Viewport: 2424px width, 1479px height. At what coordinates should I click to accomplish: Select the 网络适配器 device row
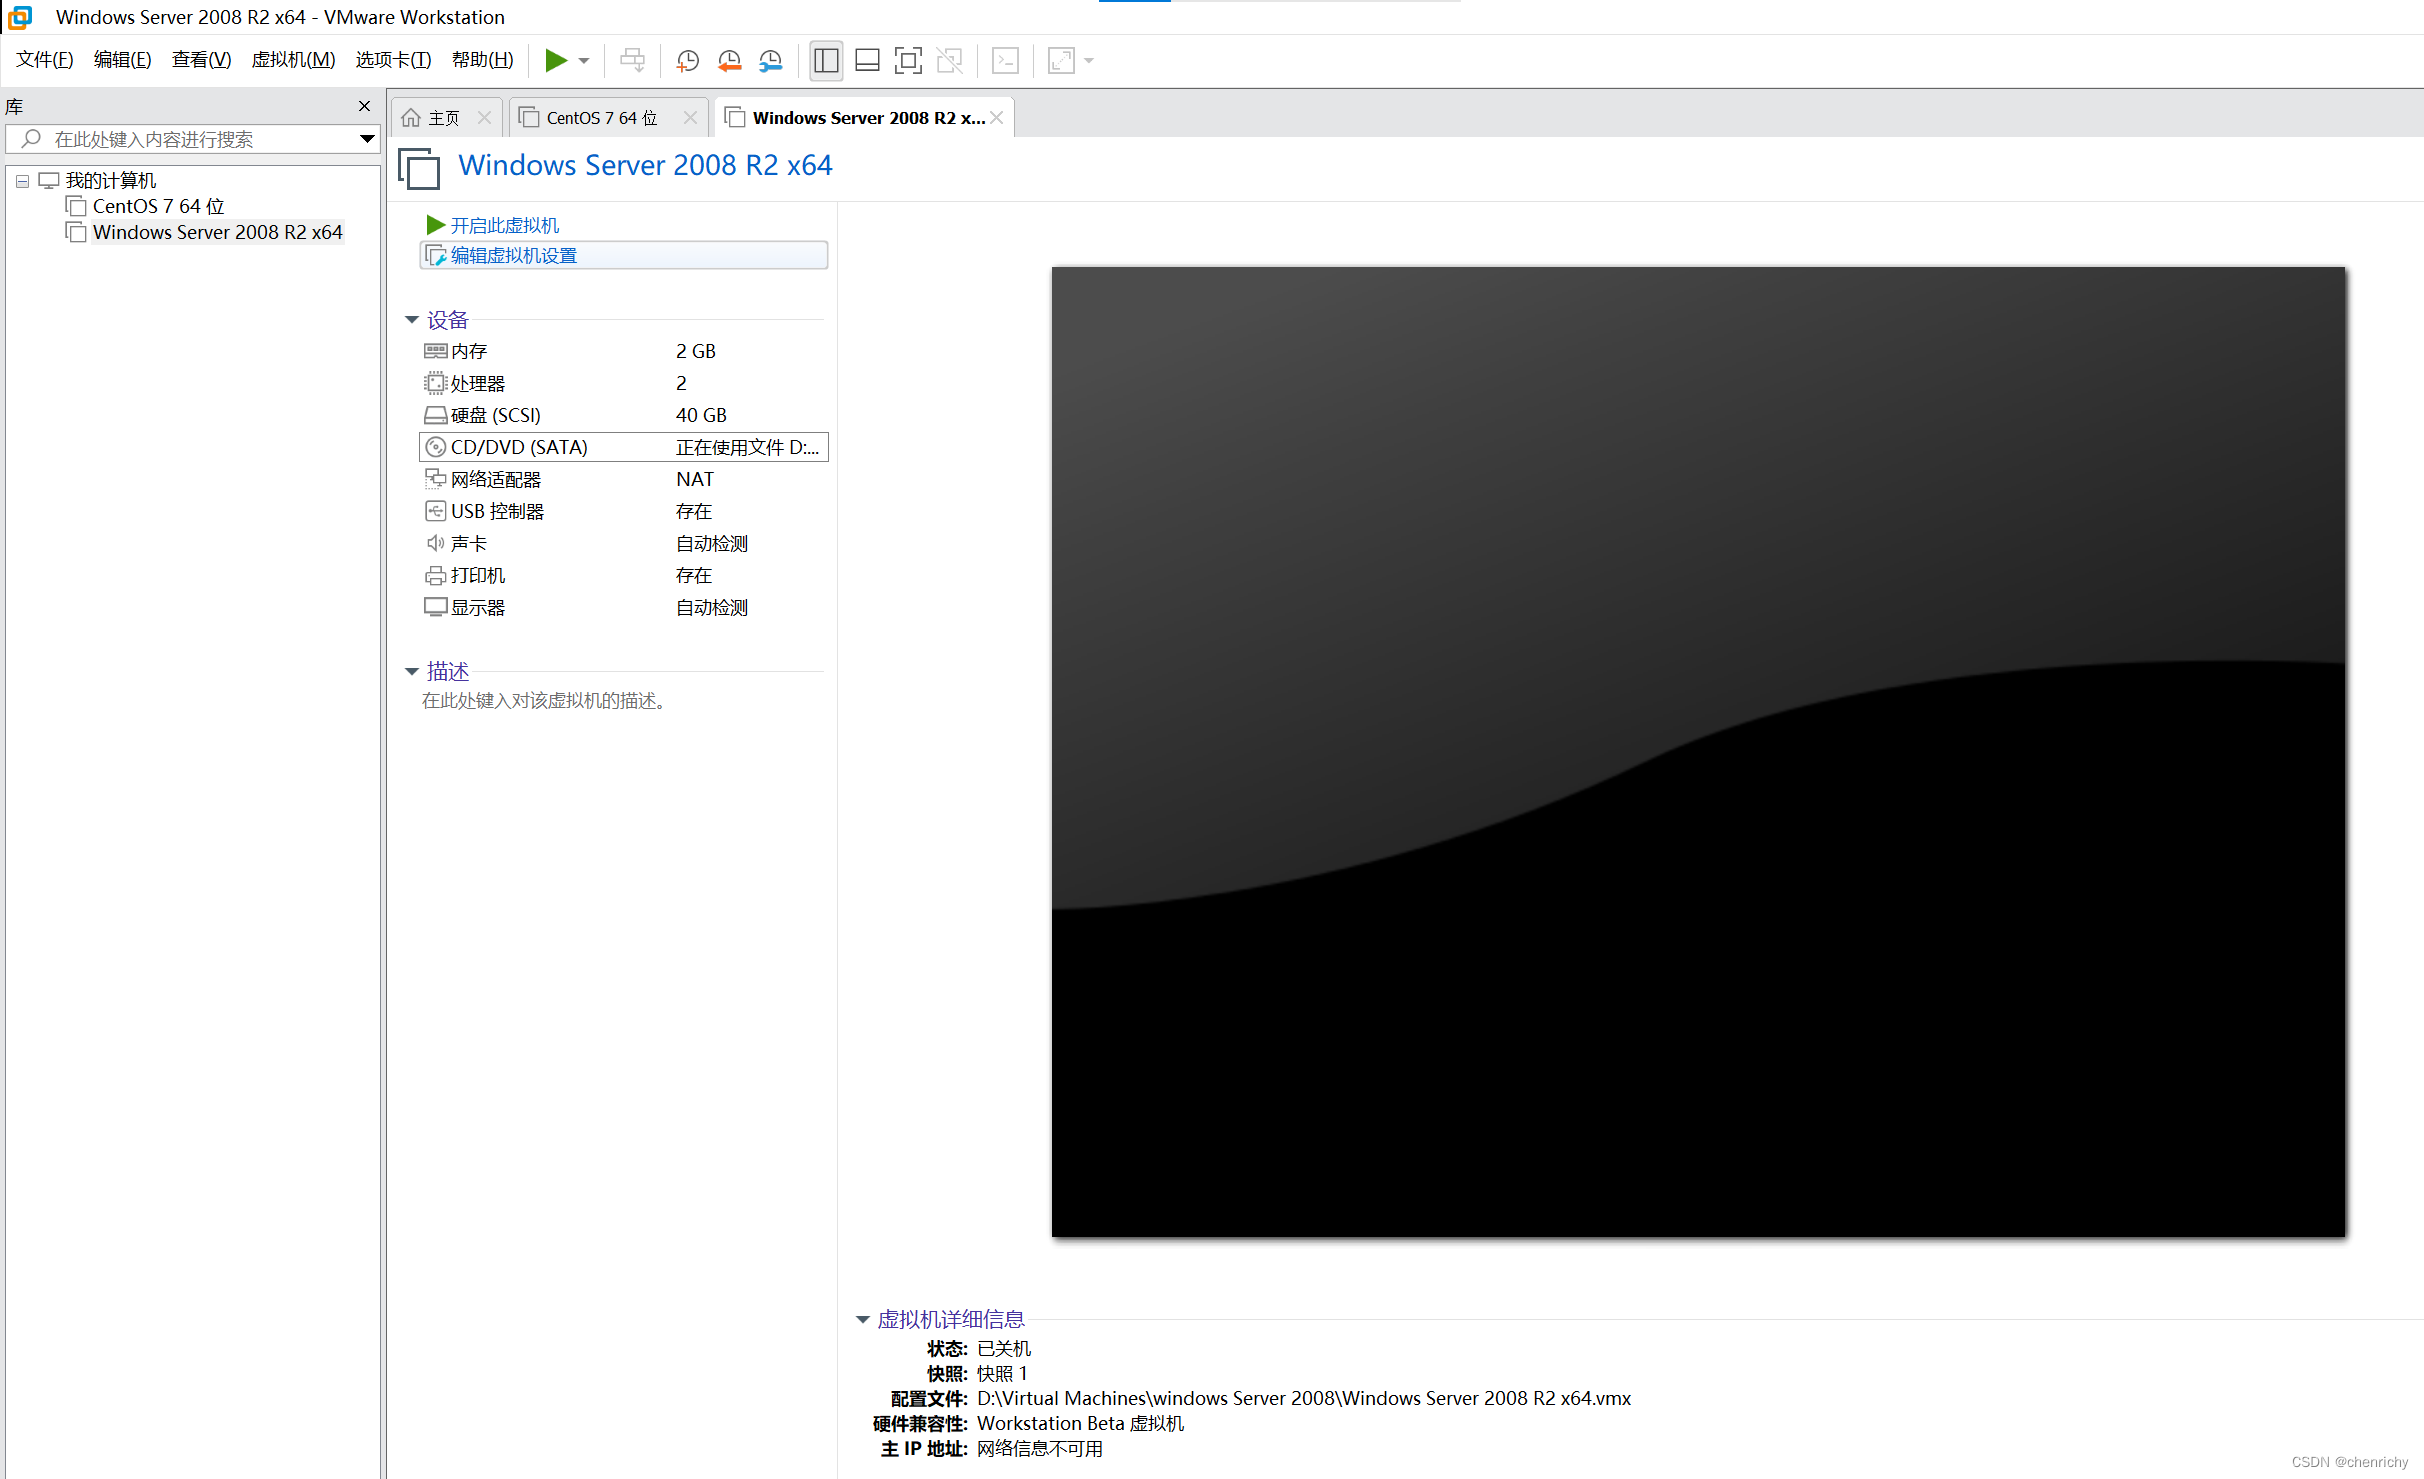[623, 479]
